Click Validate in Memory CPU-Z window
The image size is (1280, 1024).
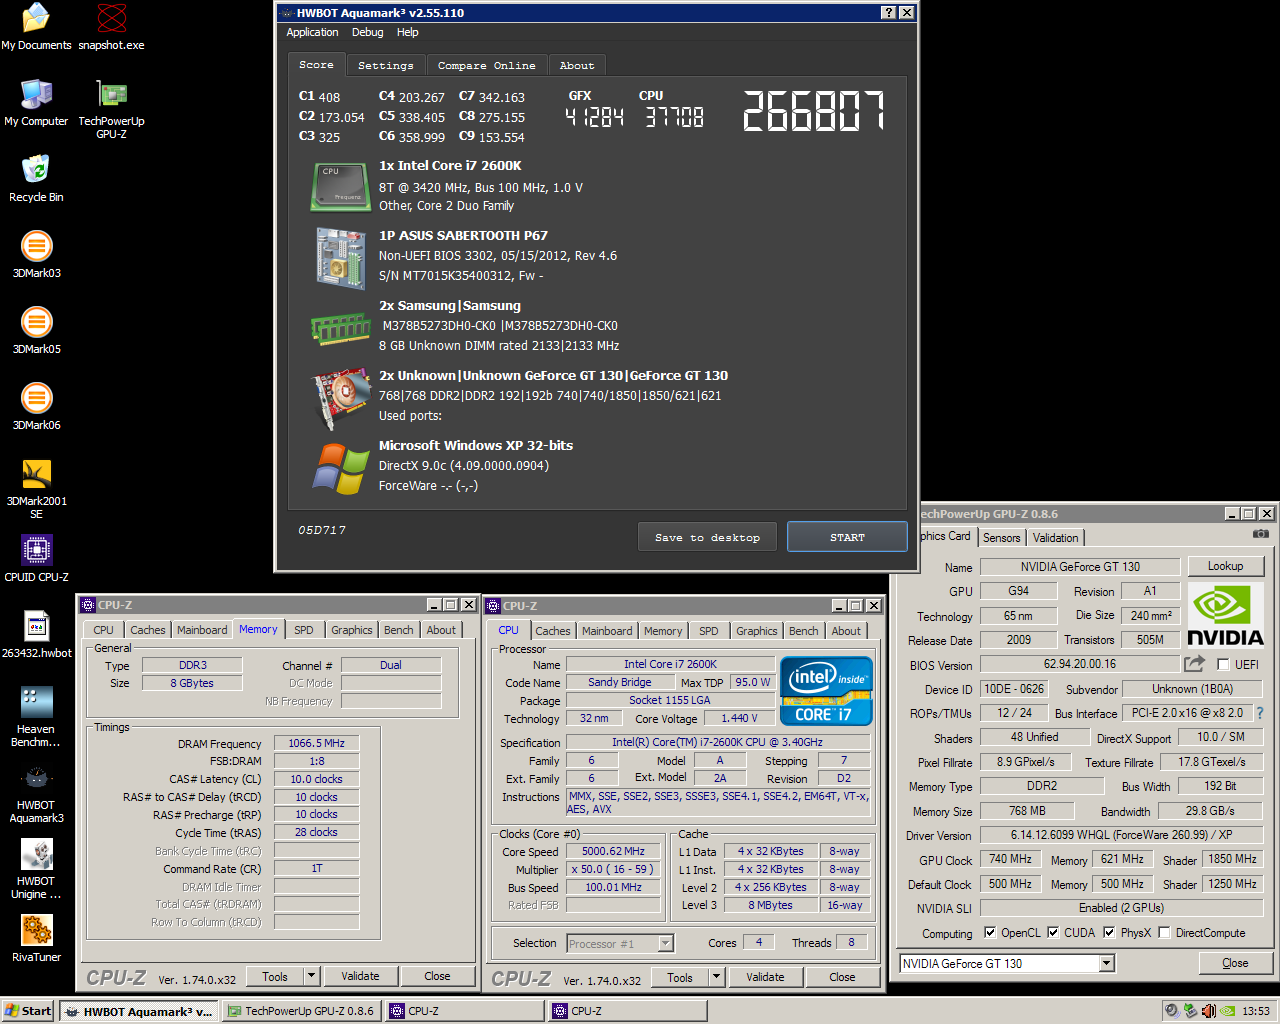360,976
